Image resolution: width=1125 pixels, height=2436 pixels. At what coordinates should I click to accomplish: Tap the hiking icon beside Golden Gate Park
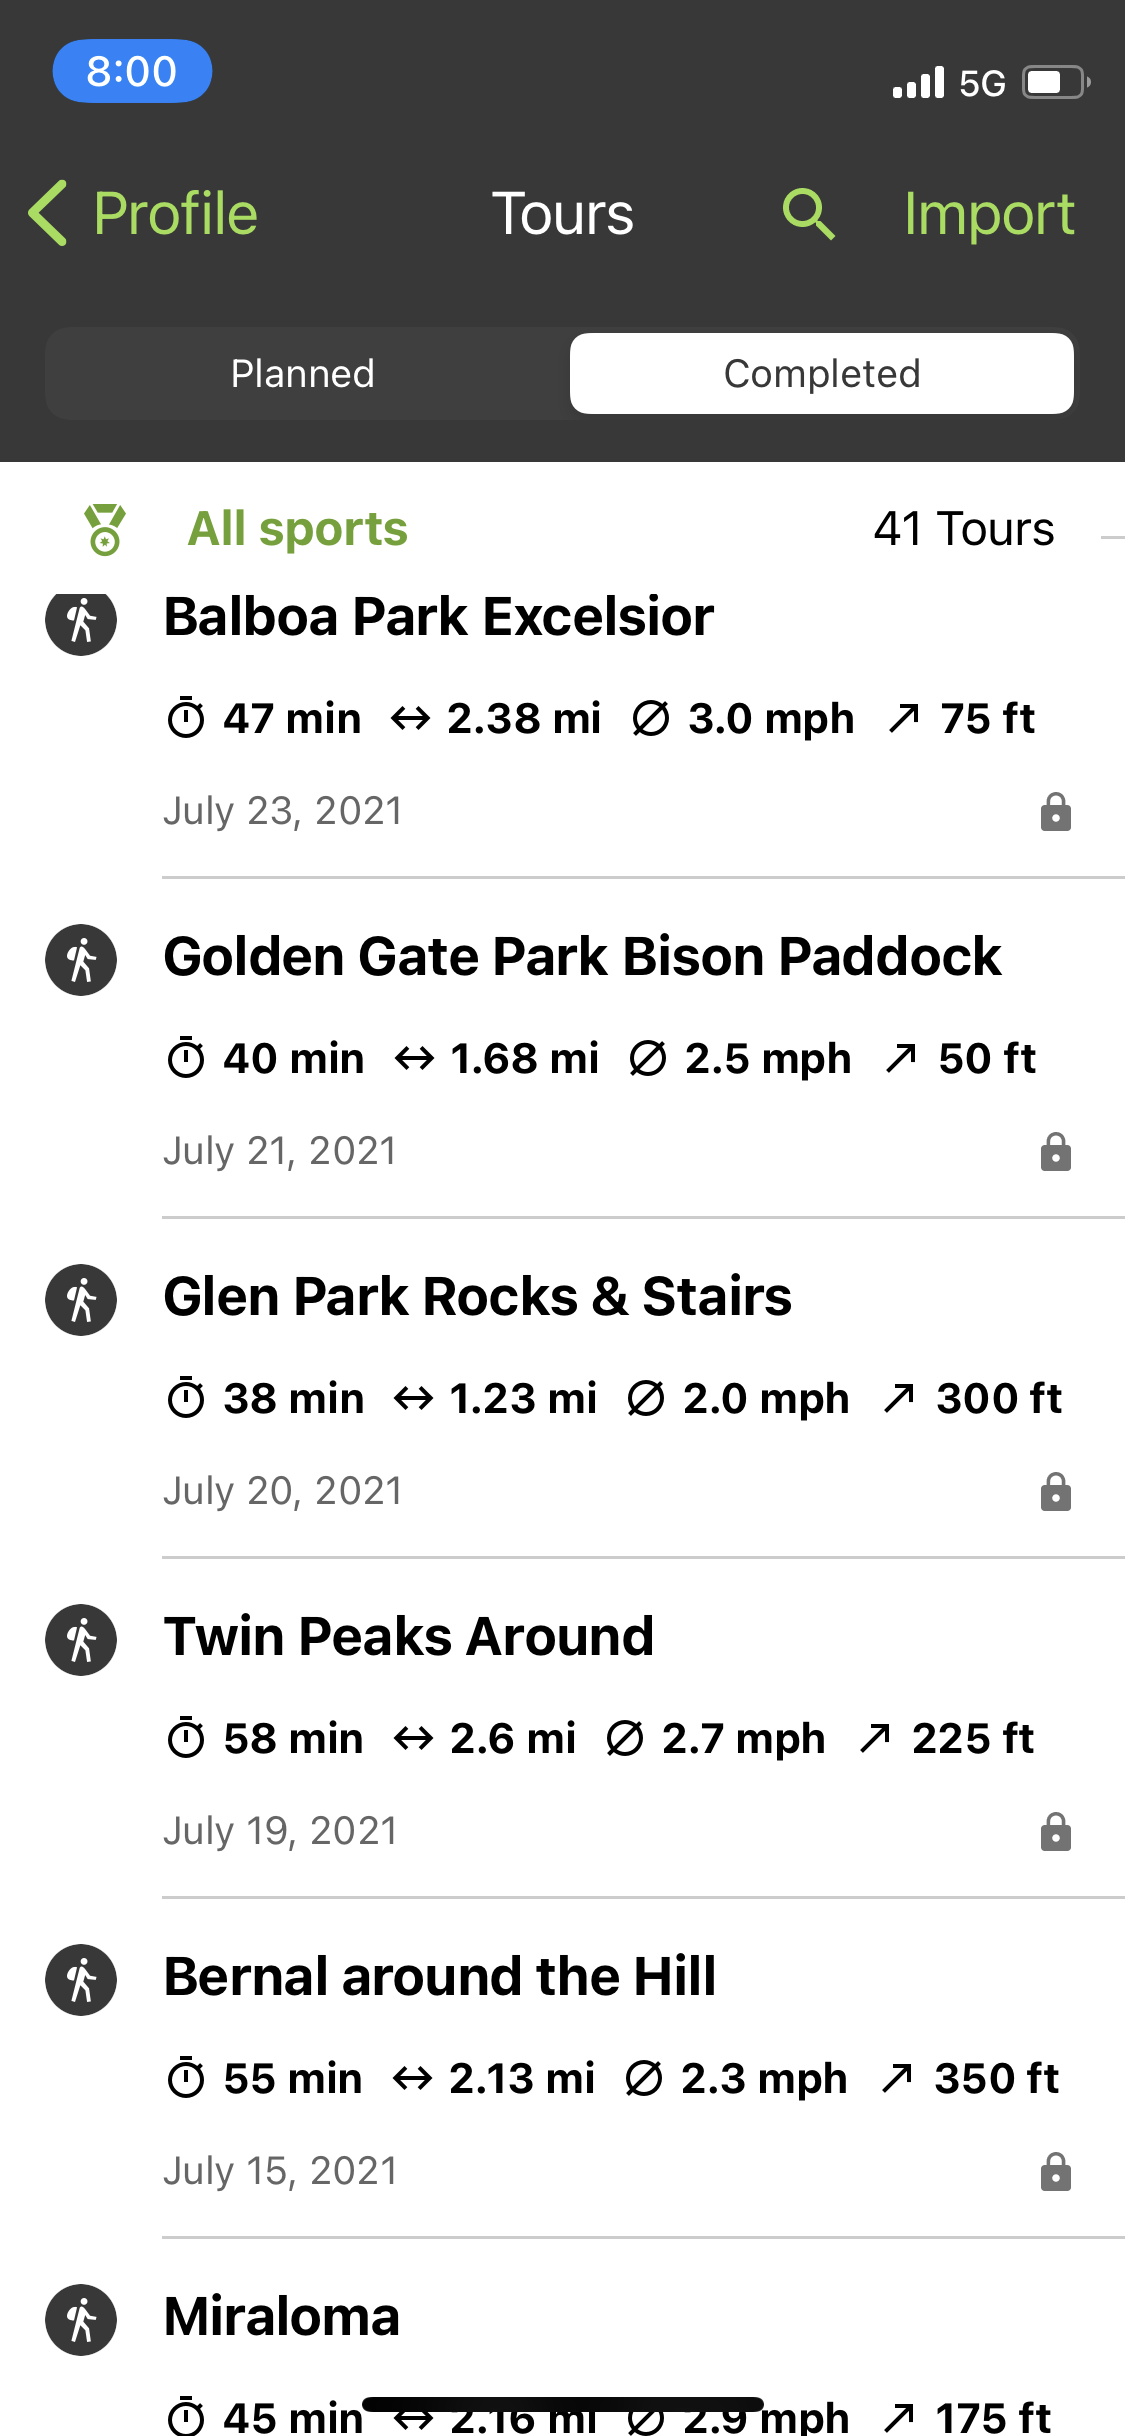tap(81, 960)
